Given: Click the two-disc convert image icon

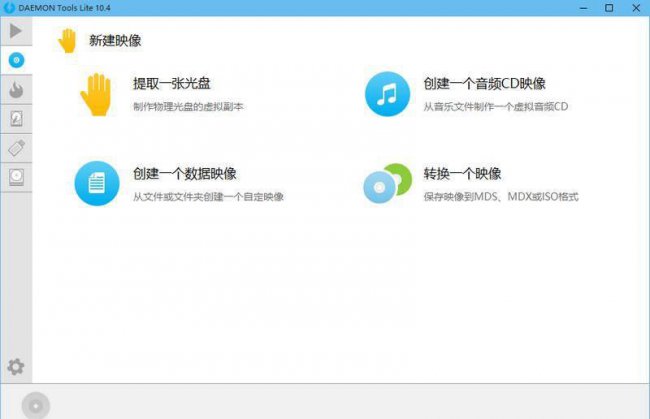Looking at the screenshot, I should click(388, 183).
